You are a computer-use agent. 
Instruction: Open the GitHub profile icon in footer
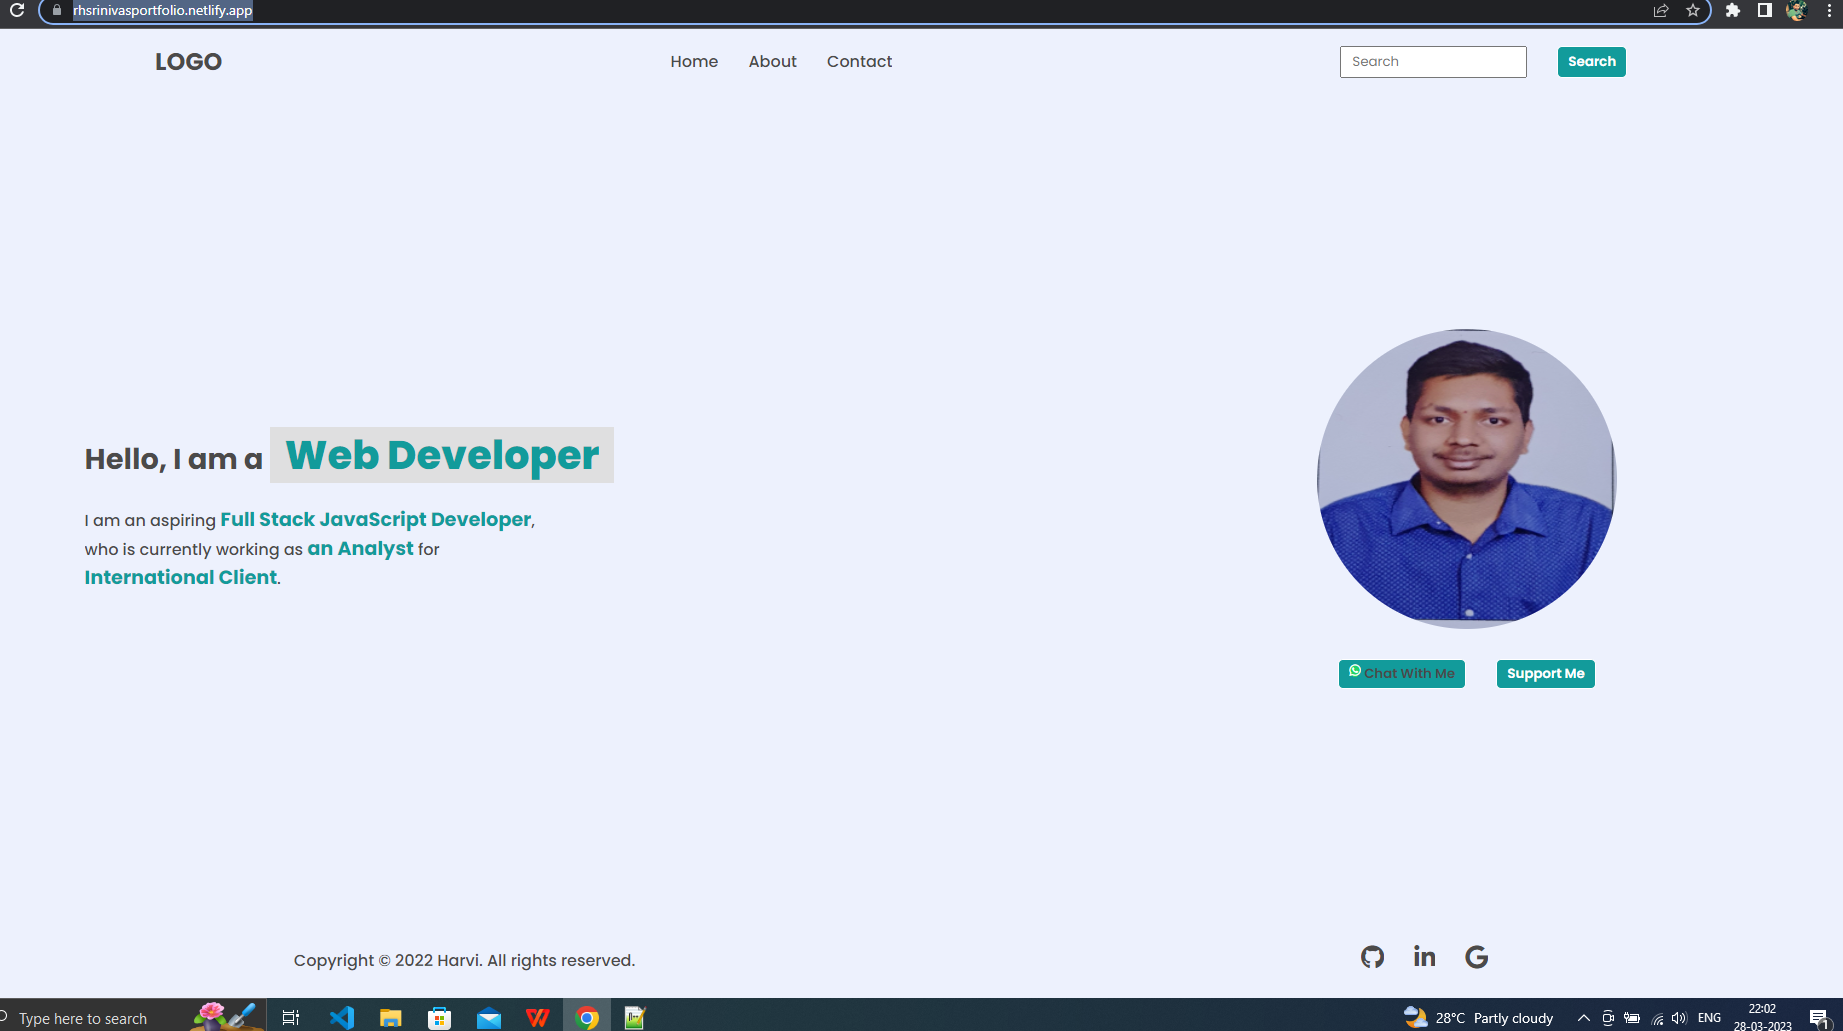pos(1371,957)
